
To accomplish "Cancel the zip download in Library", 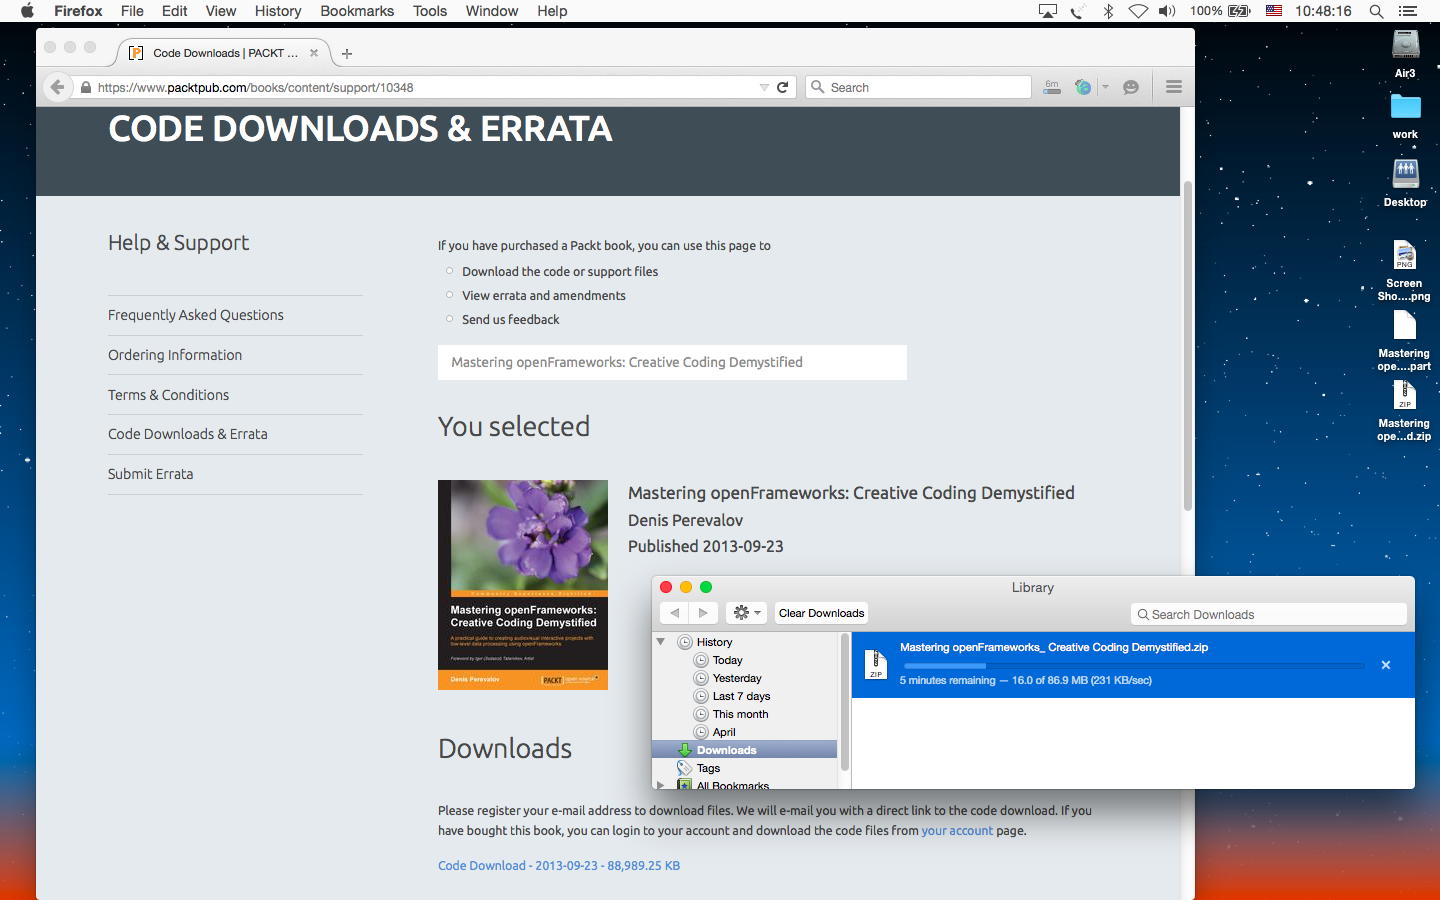I will click(x=1386, y=665).
